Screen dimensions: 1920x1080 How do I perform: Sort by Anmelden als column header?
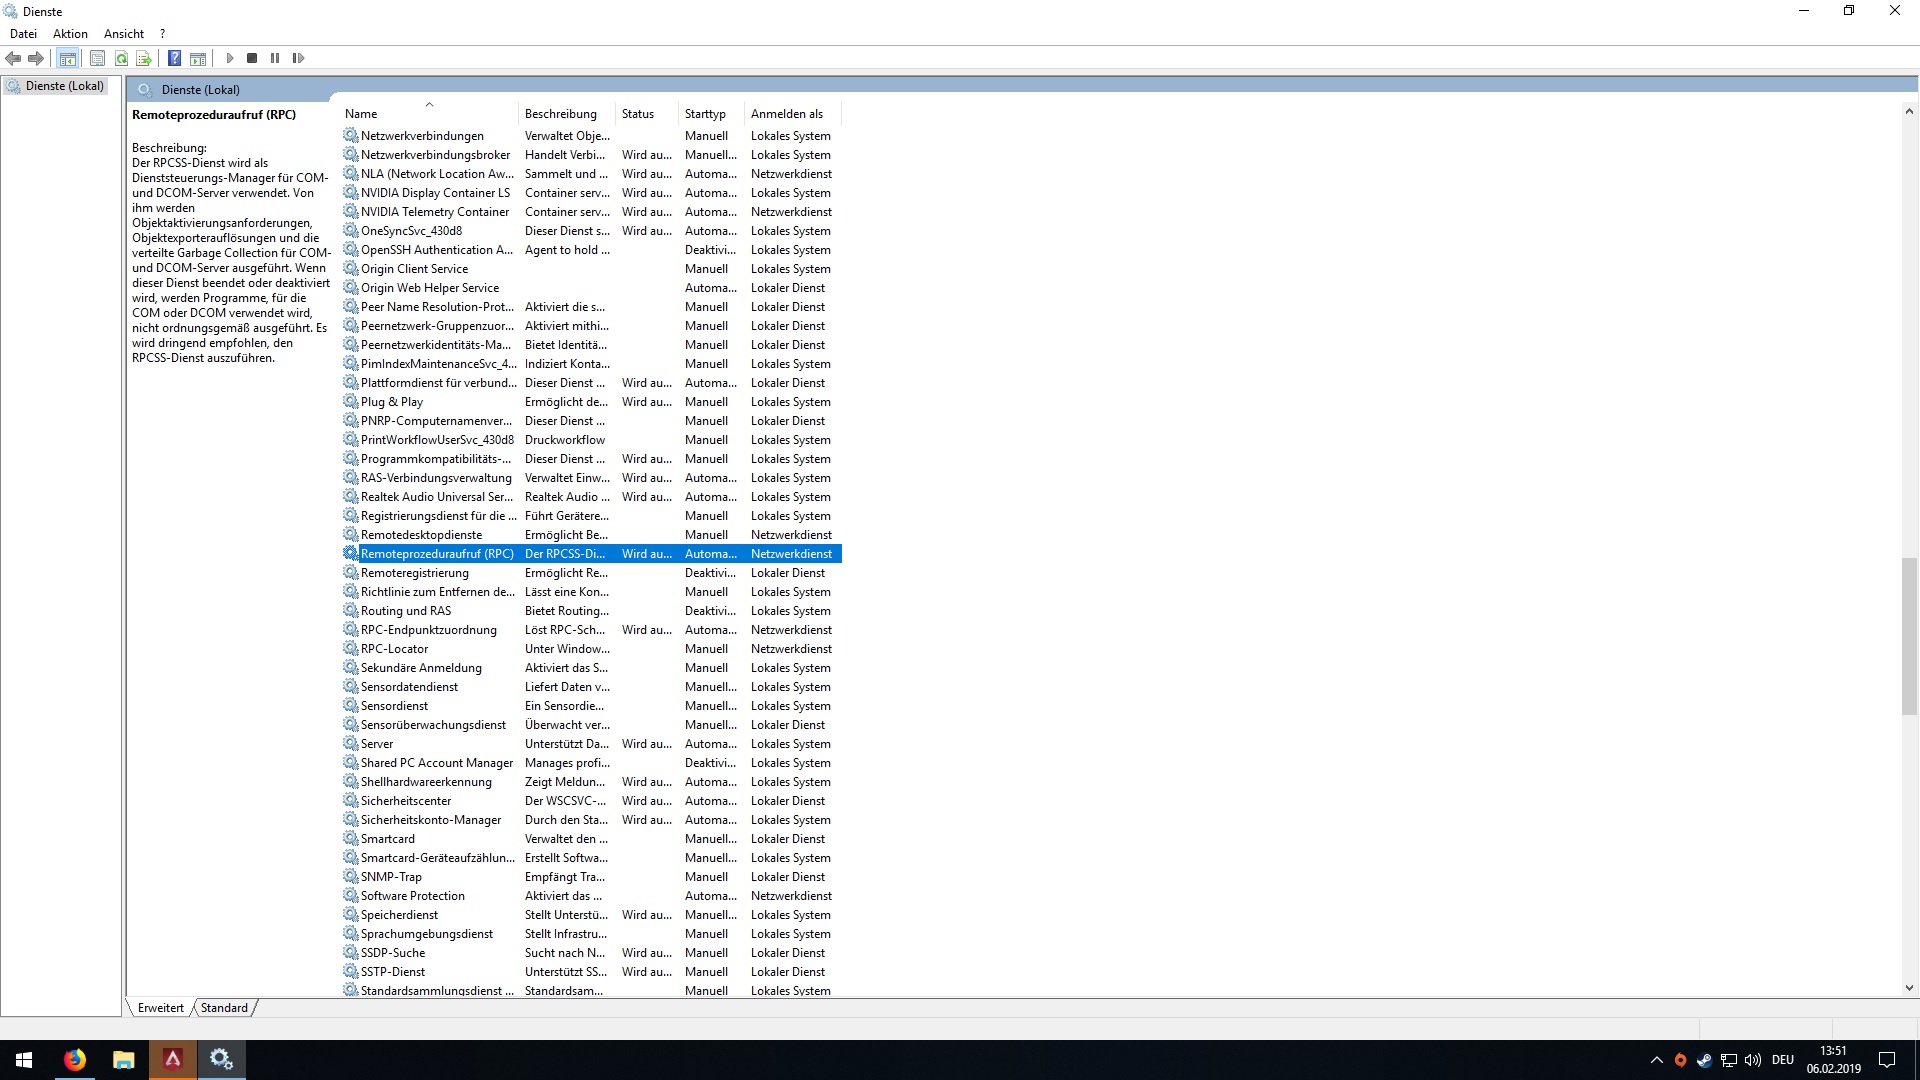[787, 114]
